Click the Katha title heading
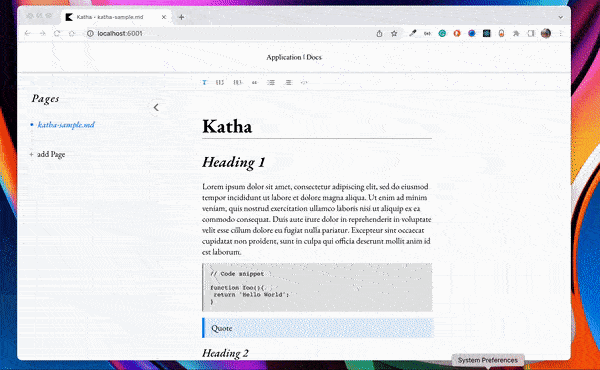The height and width of the screenshot is (370, 600). pos(227,127)
